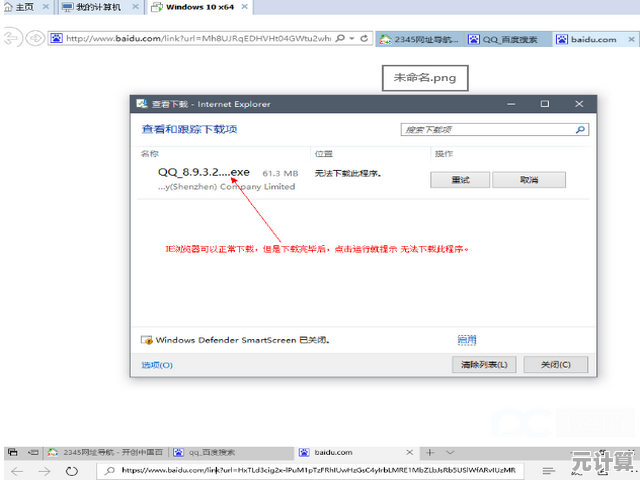
Task: Switch to the 我的计算机 tab
Action: click(x=98, y=7)
